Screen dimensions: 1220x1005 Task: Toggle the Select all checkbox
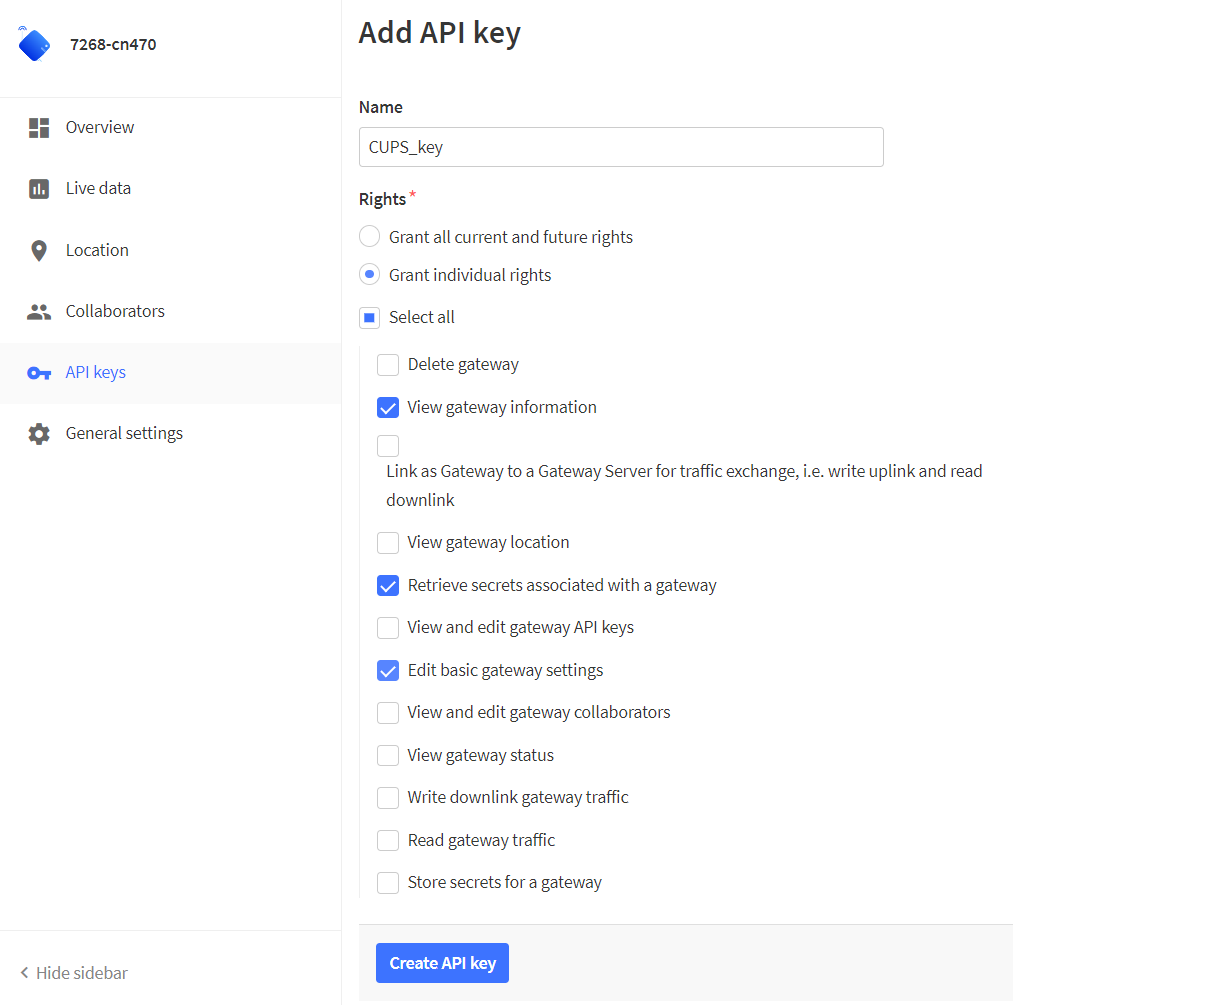[x=370, y=318]
